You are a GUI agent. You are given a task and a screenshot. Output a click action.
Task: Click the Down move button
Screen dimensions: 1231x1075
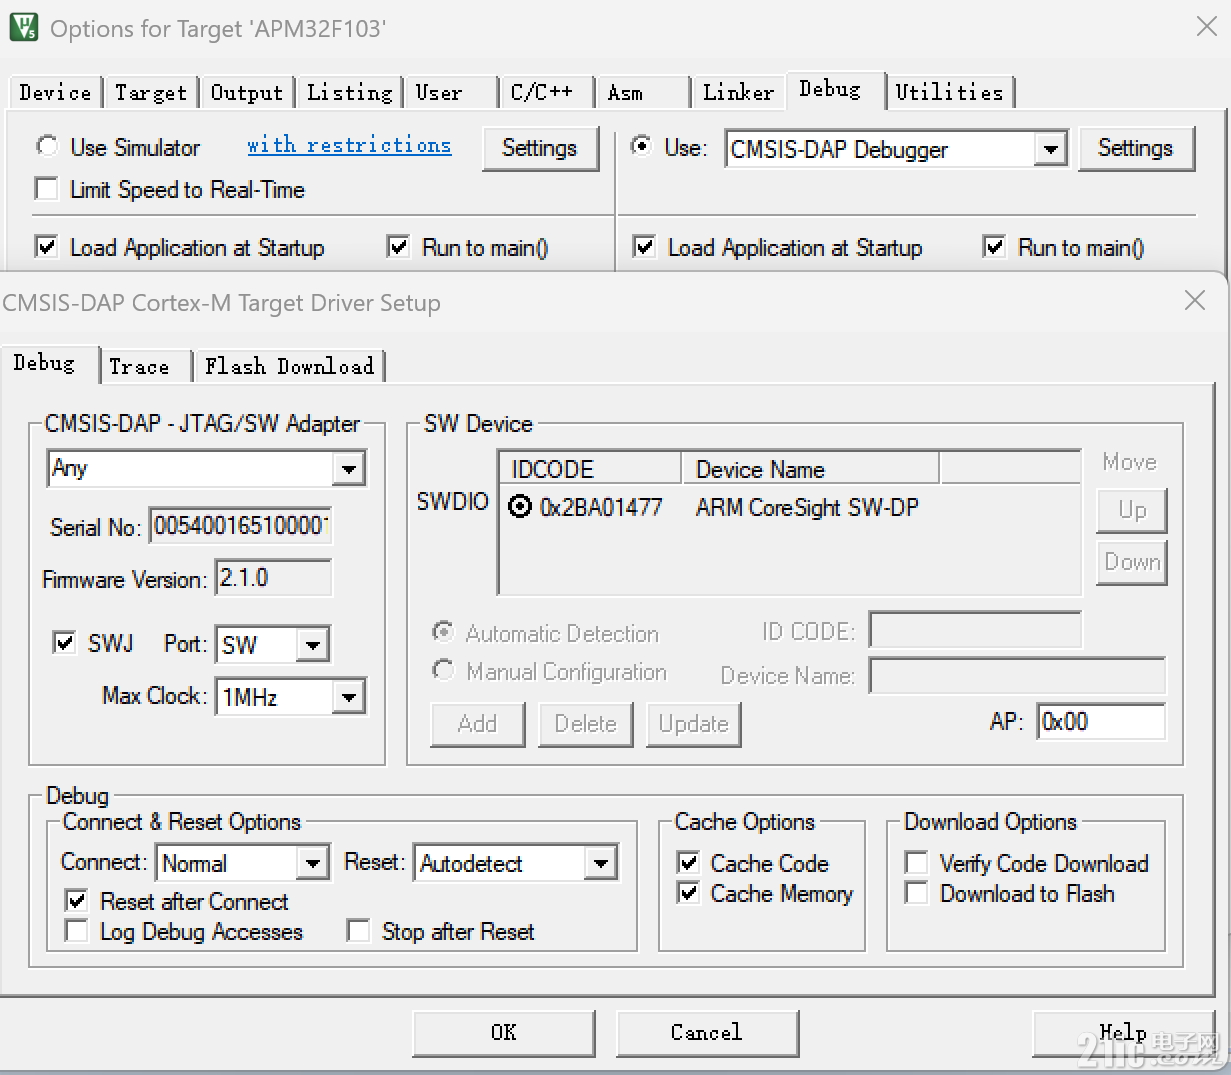[x=1132, y=562]
